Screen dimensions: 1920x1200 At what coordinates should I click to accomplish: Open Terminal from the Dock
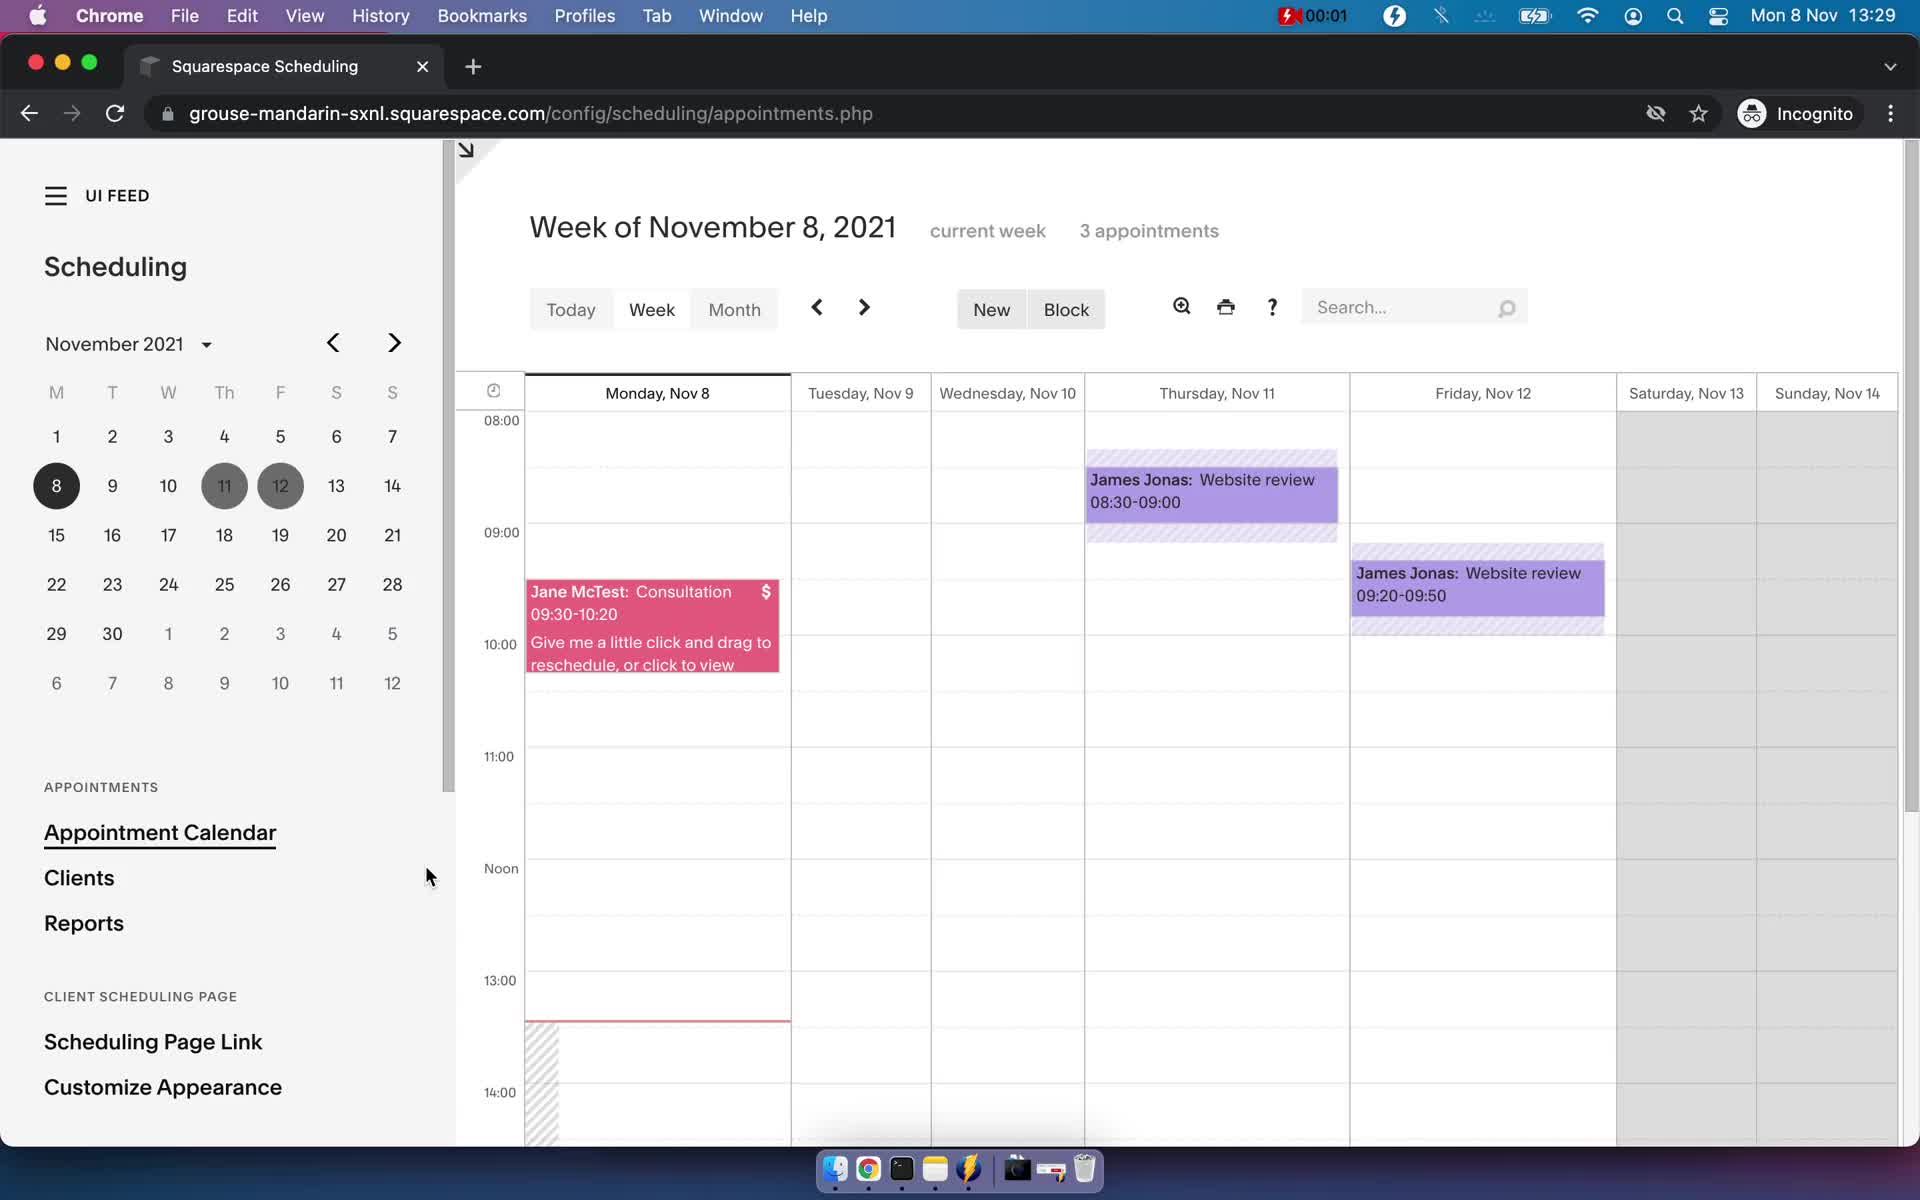902,1169
